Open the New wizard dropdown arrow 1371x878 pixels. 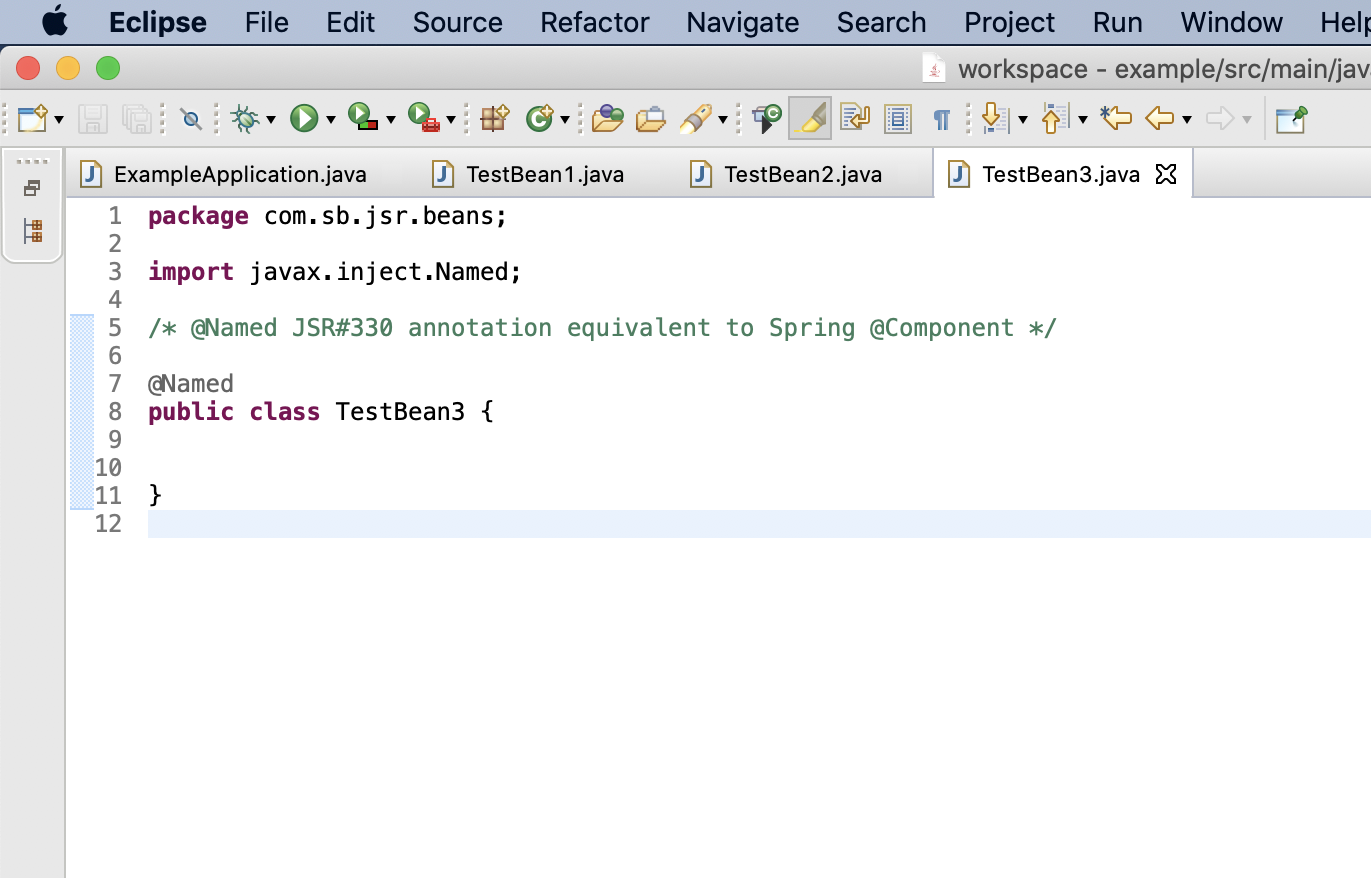coord(59,120)
